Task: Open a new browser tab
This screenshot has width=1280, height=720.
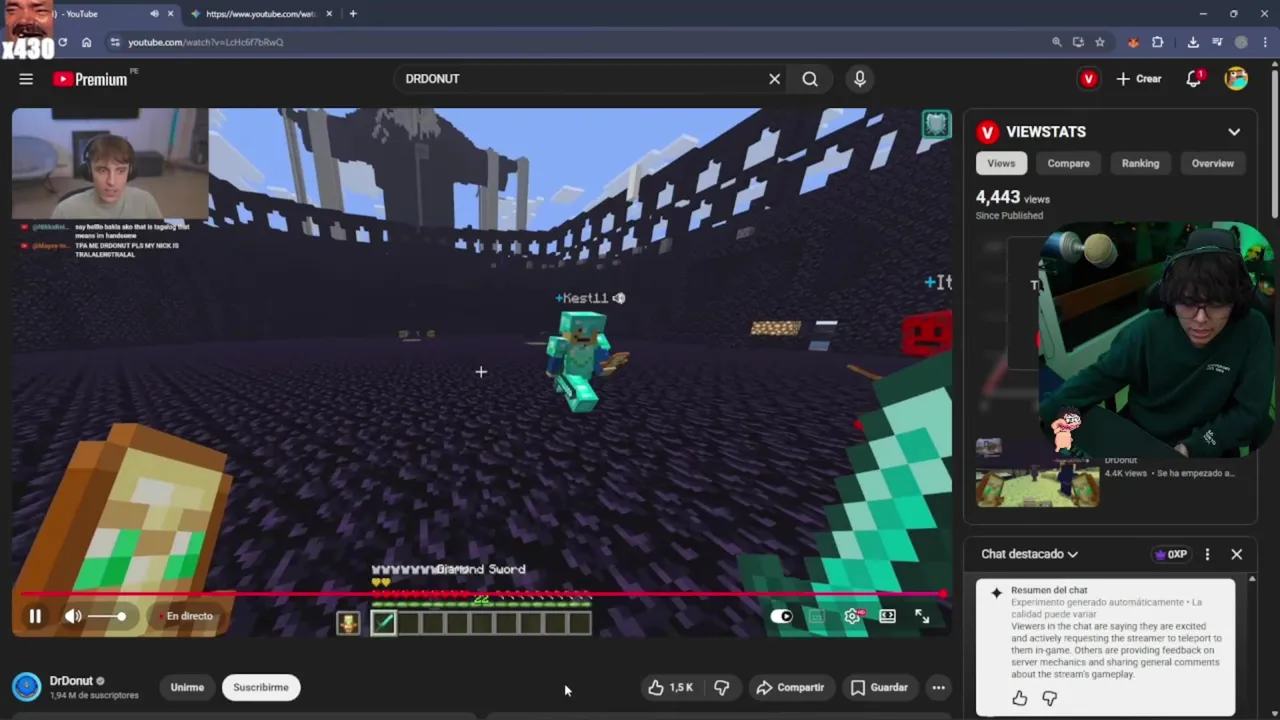Action: tap(353, 14)
